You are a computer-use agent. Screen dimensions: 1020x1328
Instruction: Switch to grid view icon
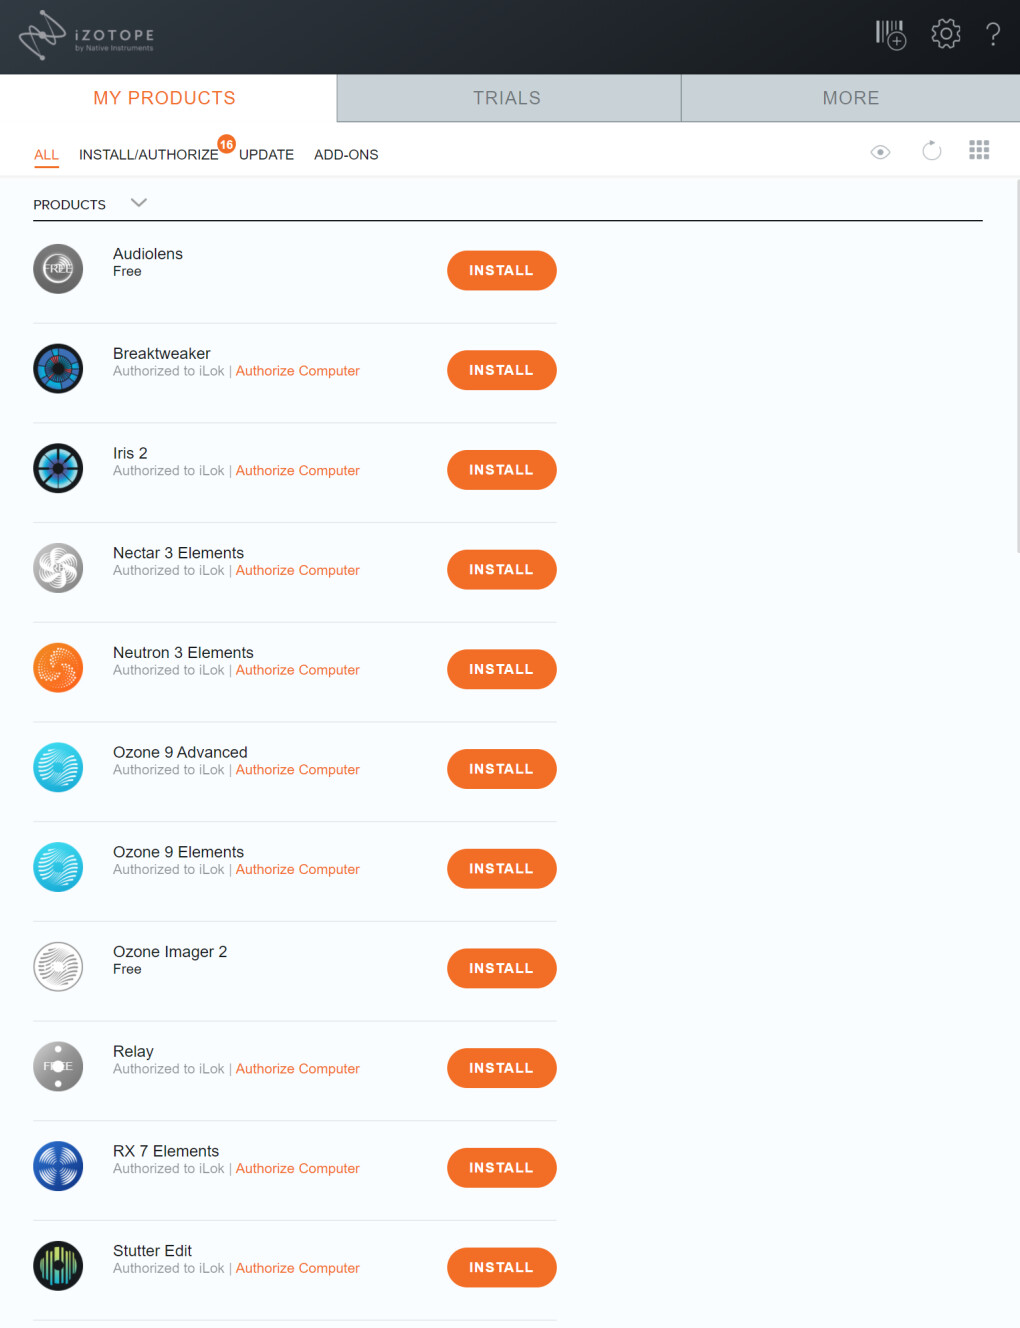979,150
